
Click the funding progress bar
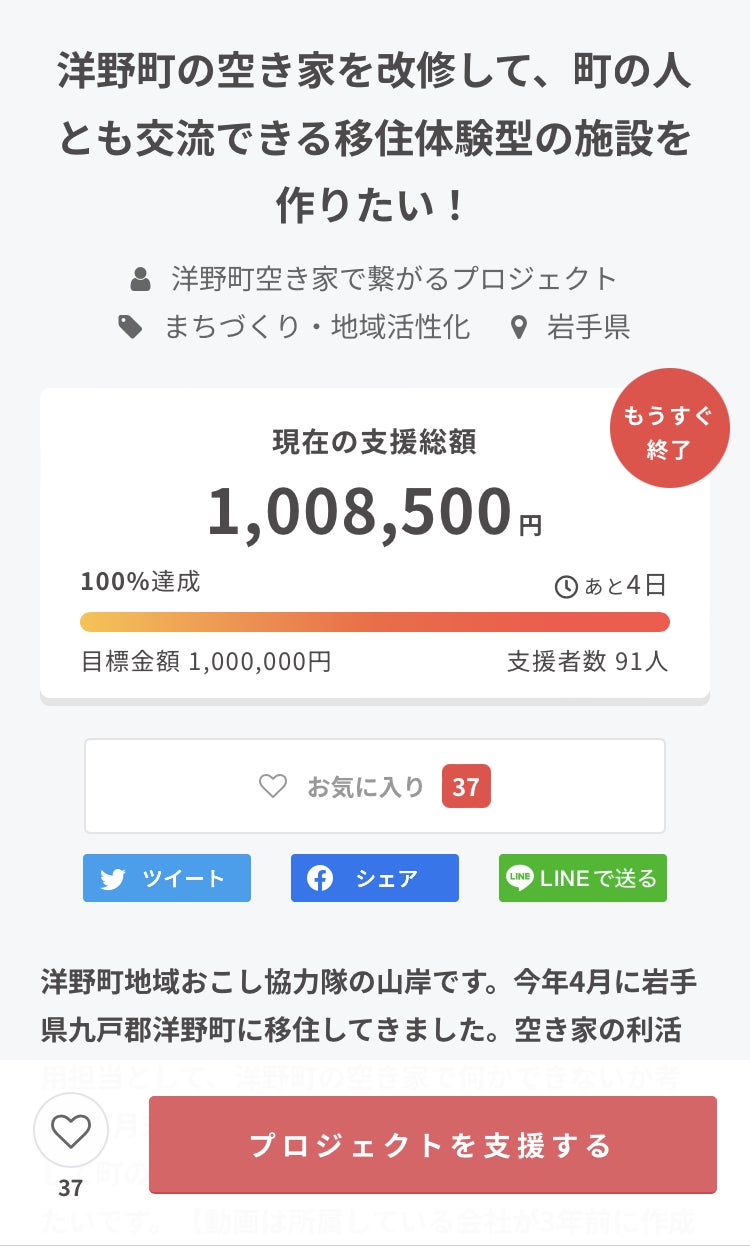pyautogui.click(x=374, y=622)
